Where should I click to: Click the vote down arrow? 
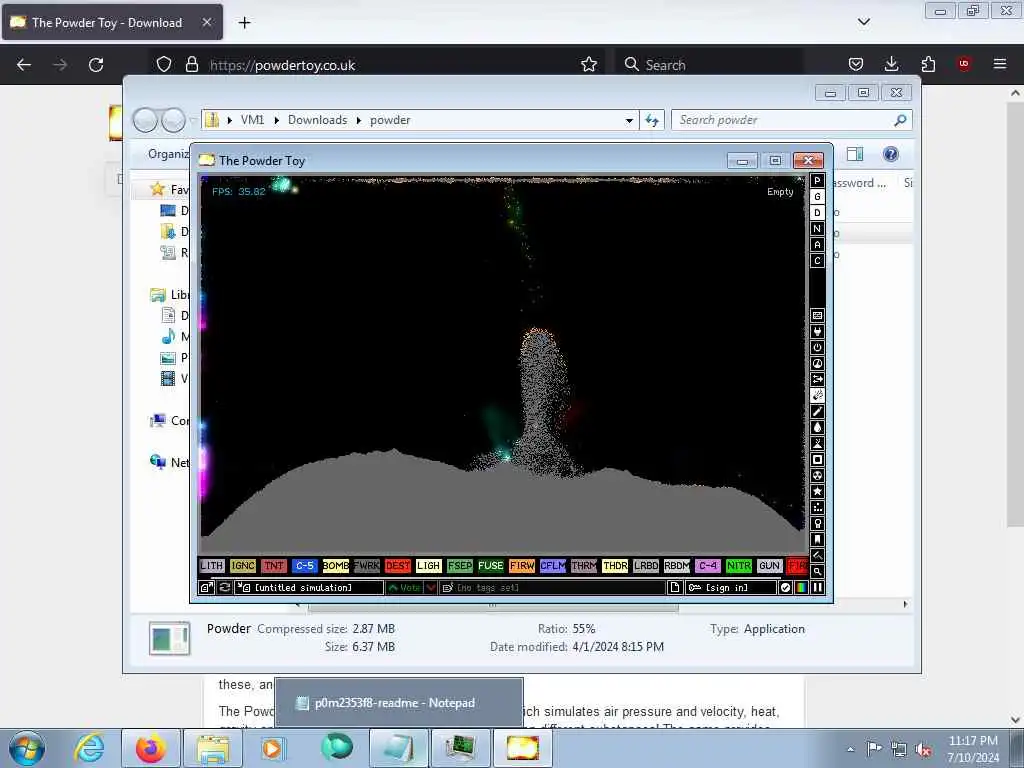[x=431, y=588]
